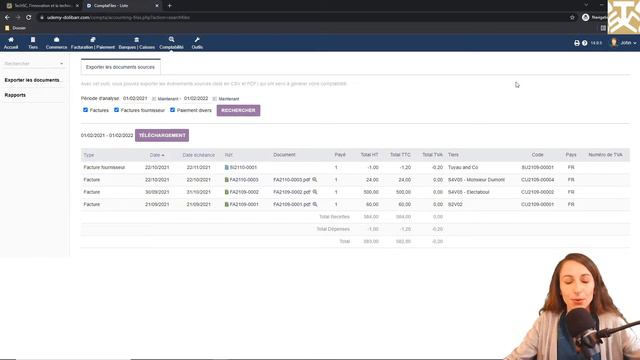
Task: Select the Exporter les documents sources tab
Action: click(120, 67)
